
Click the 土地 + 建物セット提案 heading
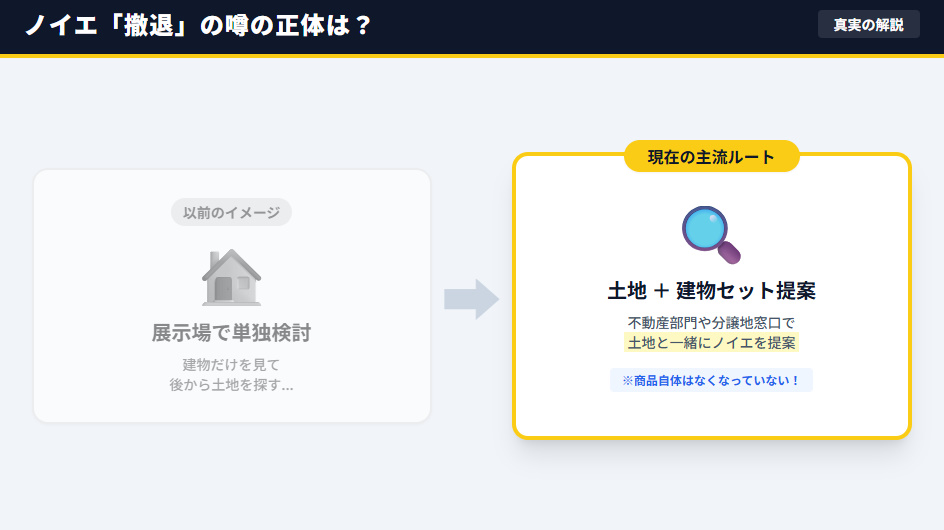pyautogui.click(x=711, y=291)
